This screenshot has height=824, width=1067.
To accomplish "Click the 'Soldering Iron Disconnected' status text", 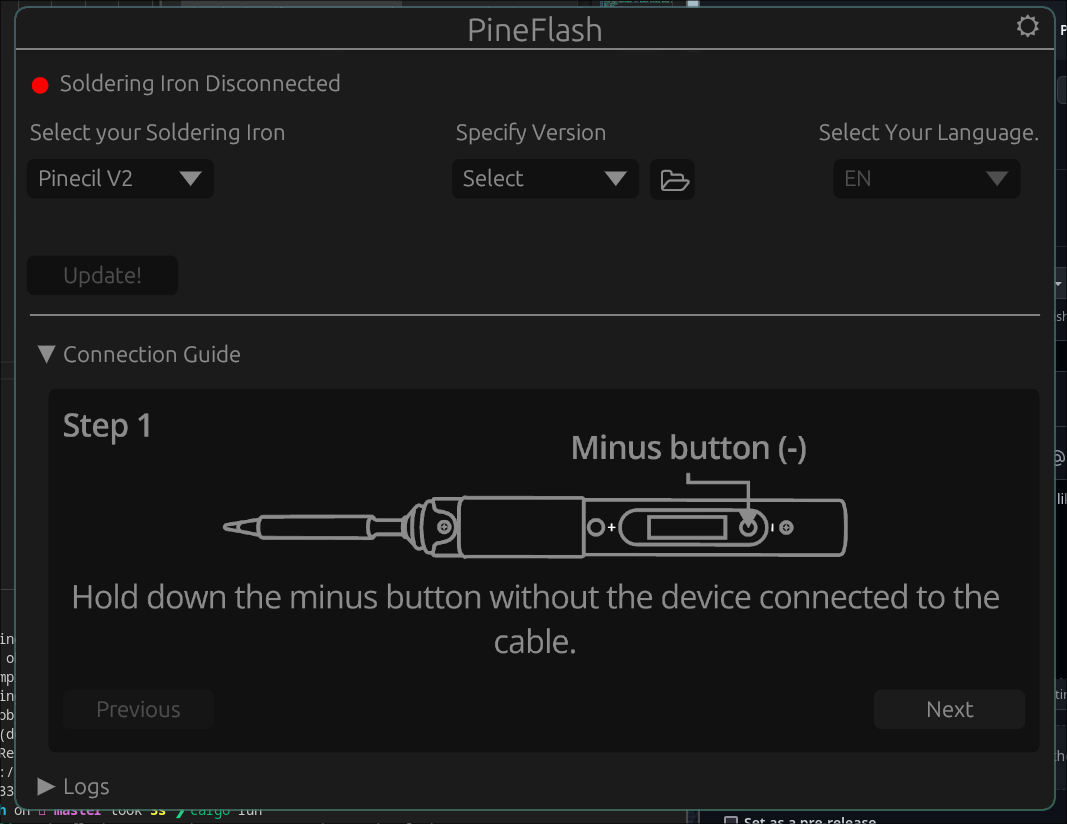I will pyautogui.click(x=200, y=84).
